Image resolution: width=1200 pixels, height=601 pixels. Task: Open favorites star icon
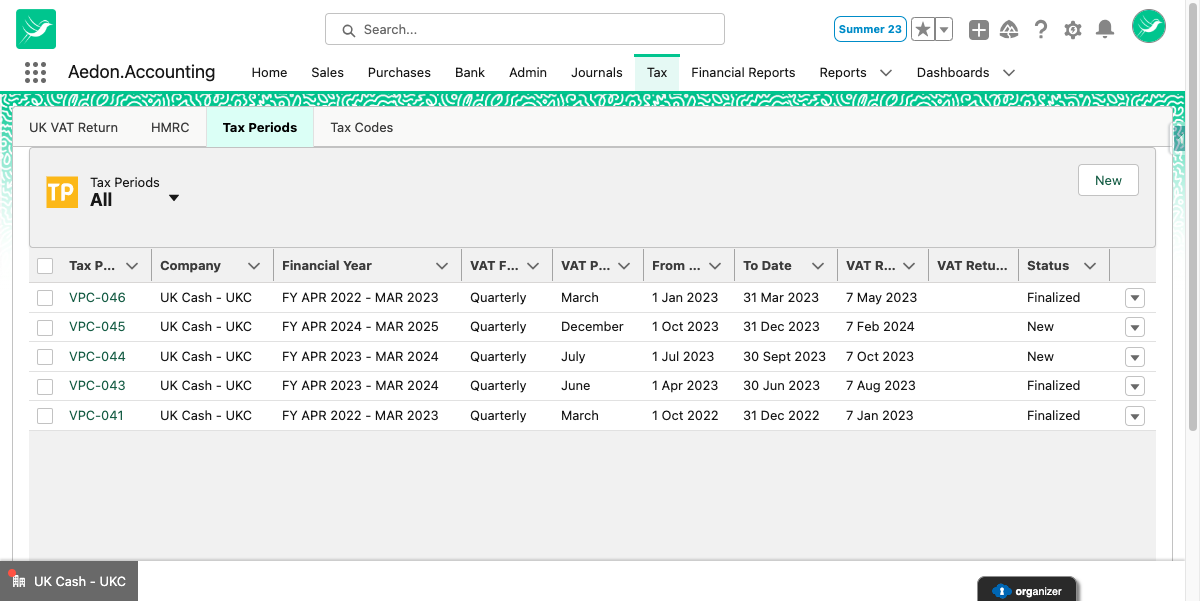pyautogui.click(x=923, y=29)
